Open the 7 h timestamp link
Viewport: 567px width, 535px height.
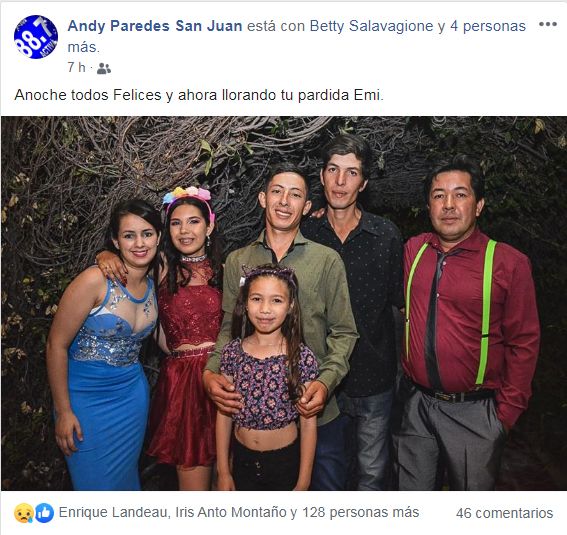tap(76, 67)
